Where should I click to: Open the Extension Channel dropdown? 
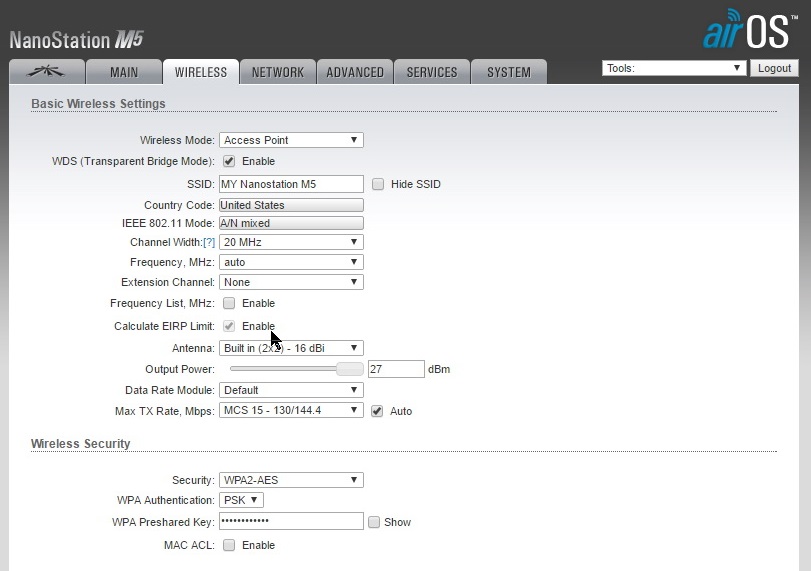pos(291,282)
